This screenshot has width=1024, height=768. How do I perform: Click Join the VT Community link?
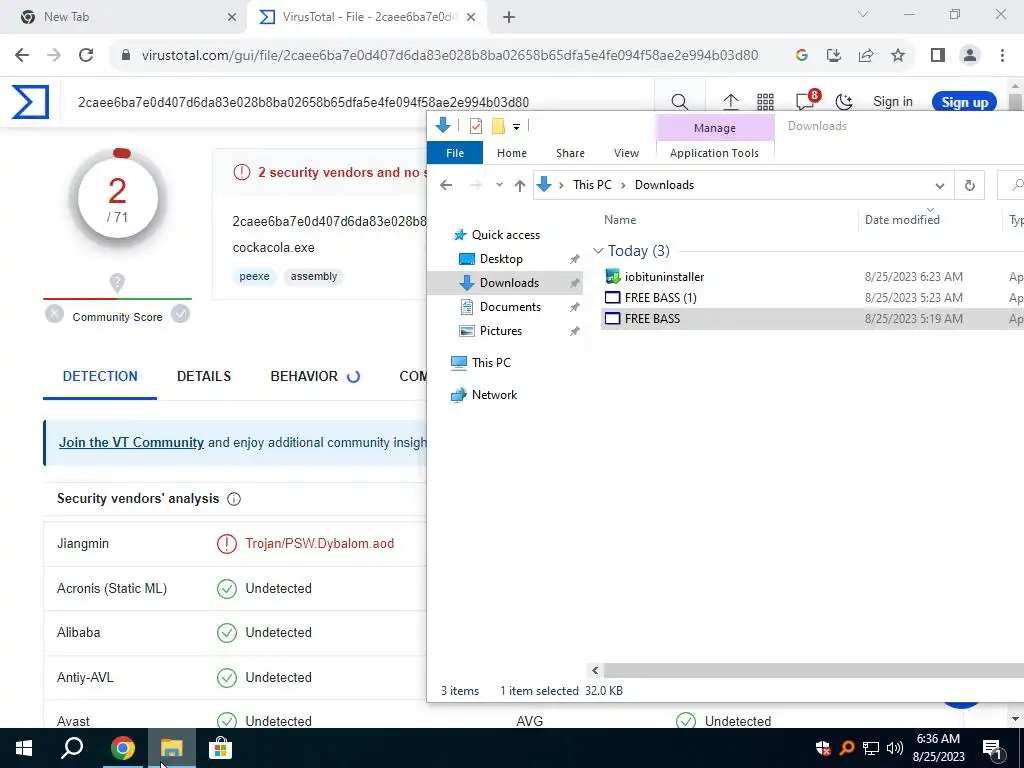click(131, 443)
